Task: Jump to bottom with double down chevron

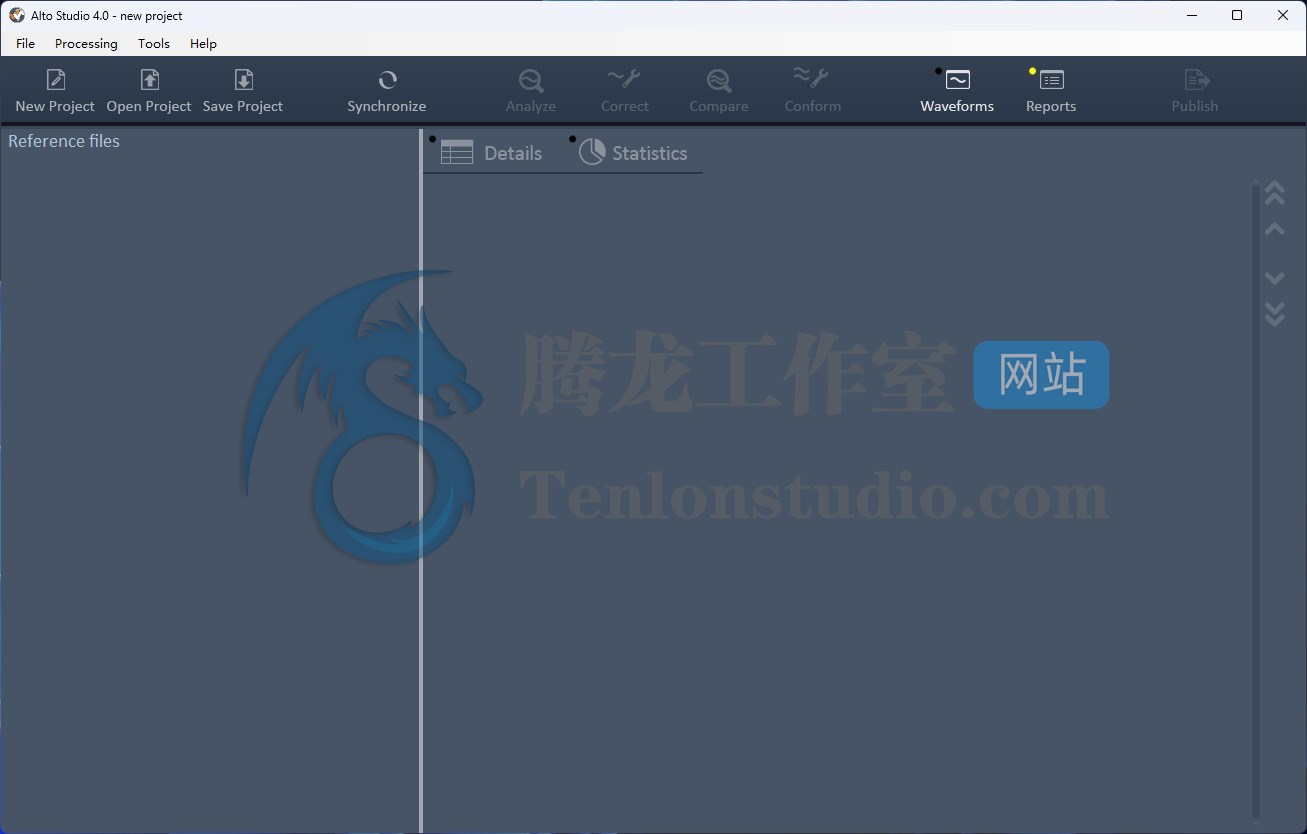Action: 1275,314
